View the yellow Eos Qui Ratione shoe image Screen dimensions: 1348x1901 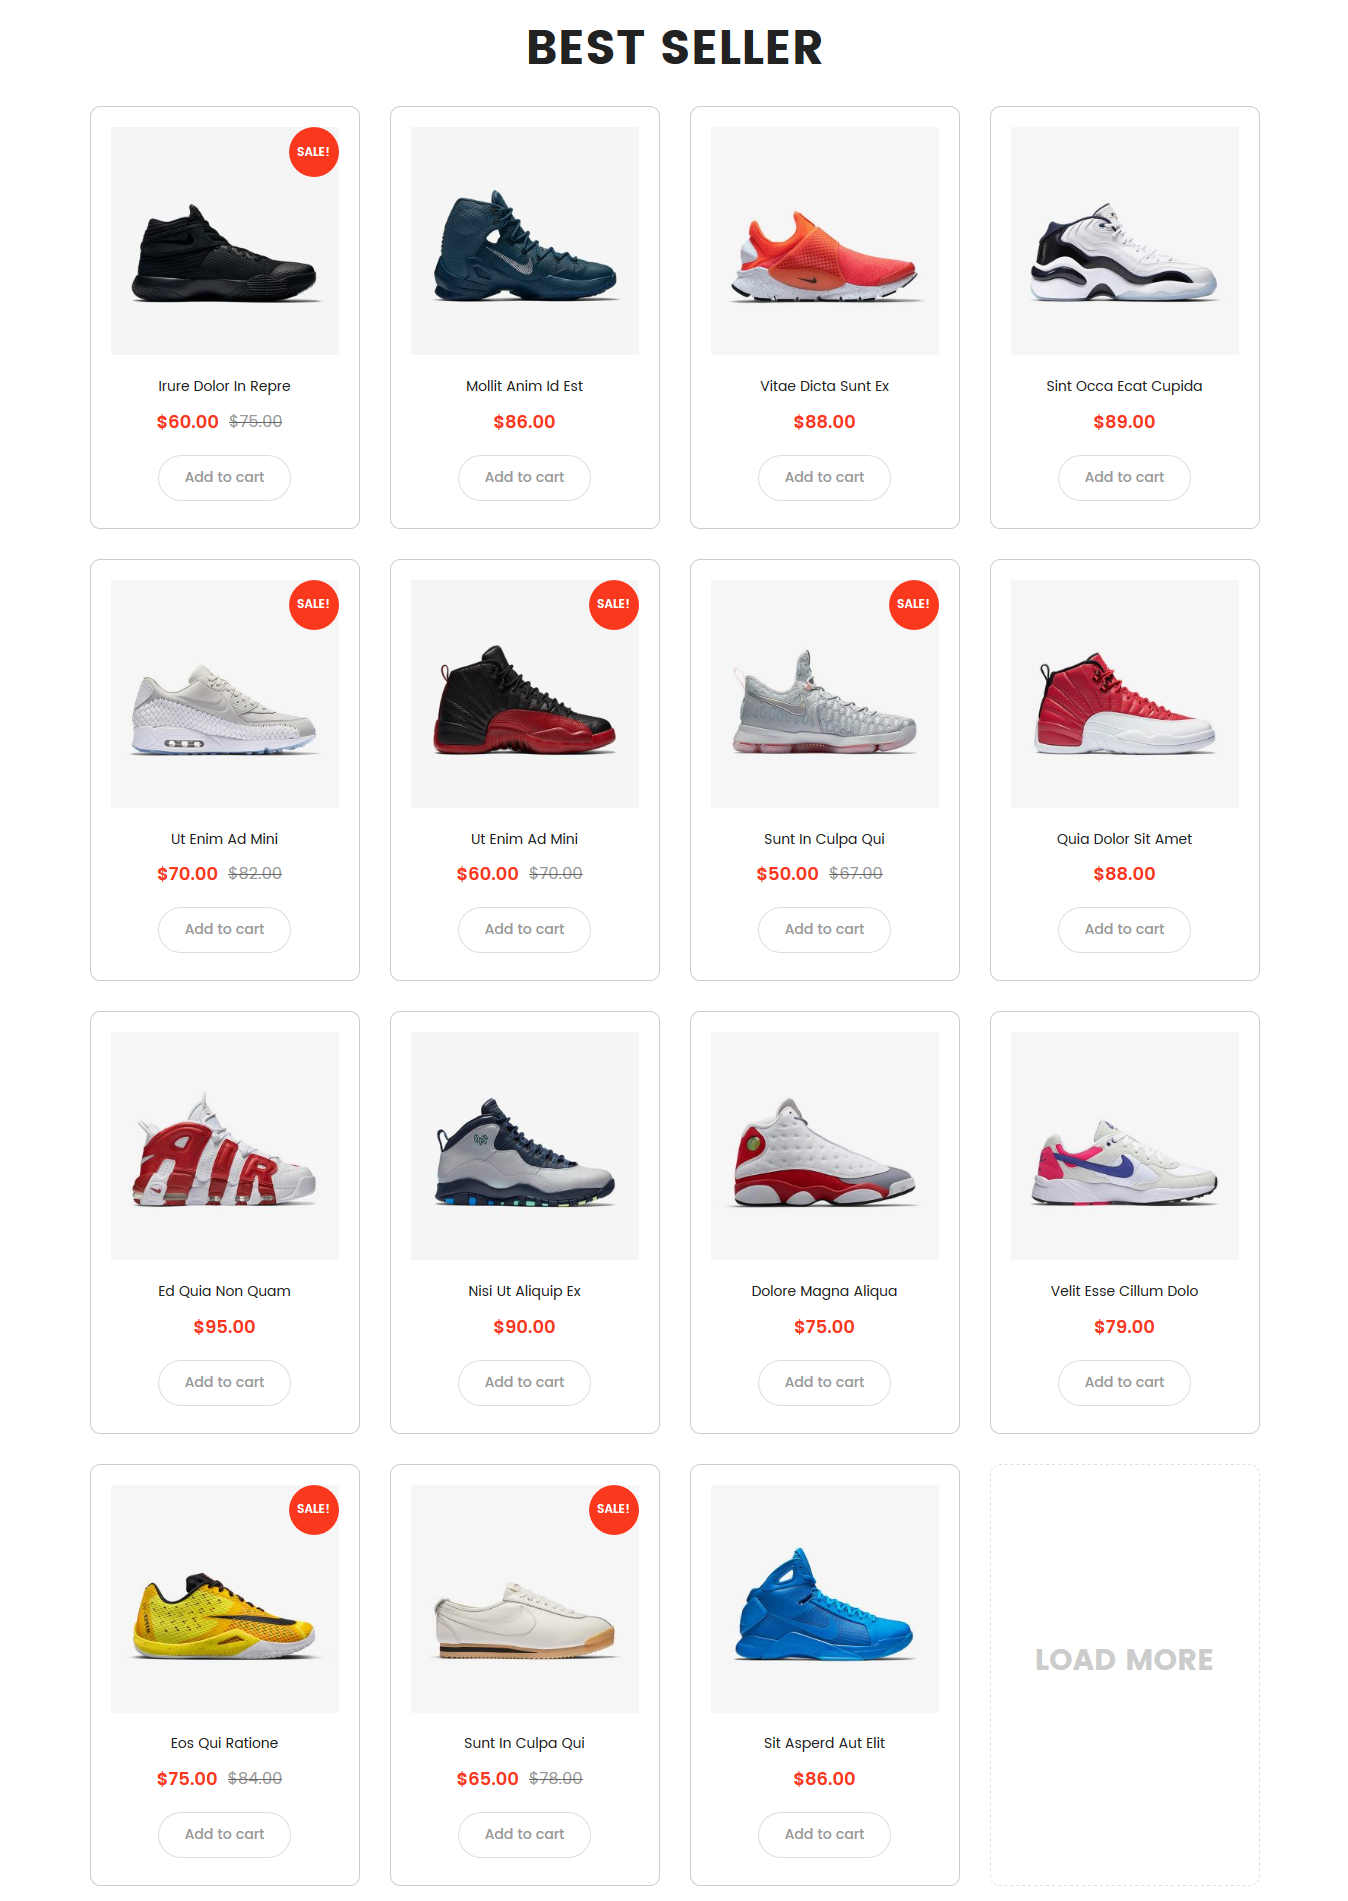[225, 1599]
